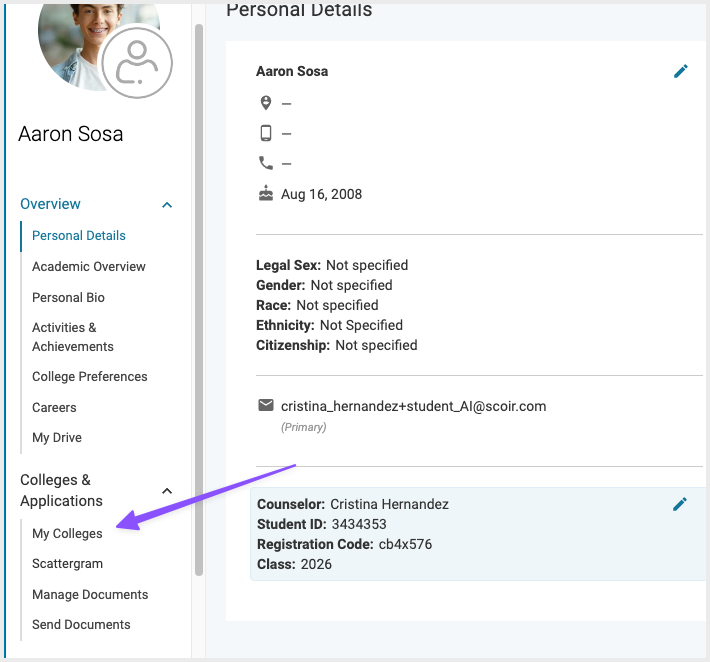
Task: Click Student ID value 3434353
Action: [x=359, y=524]
